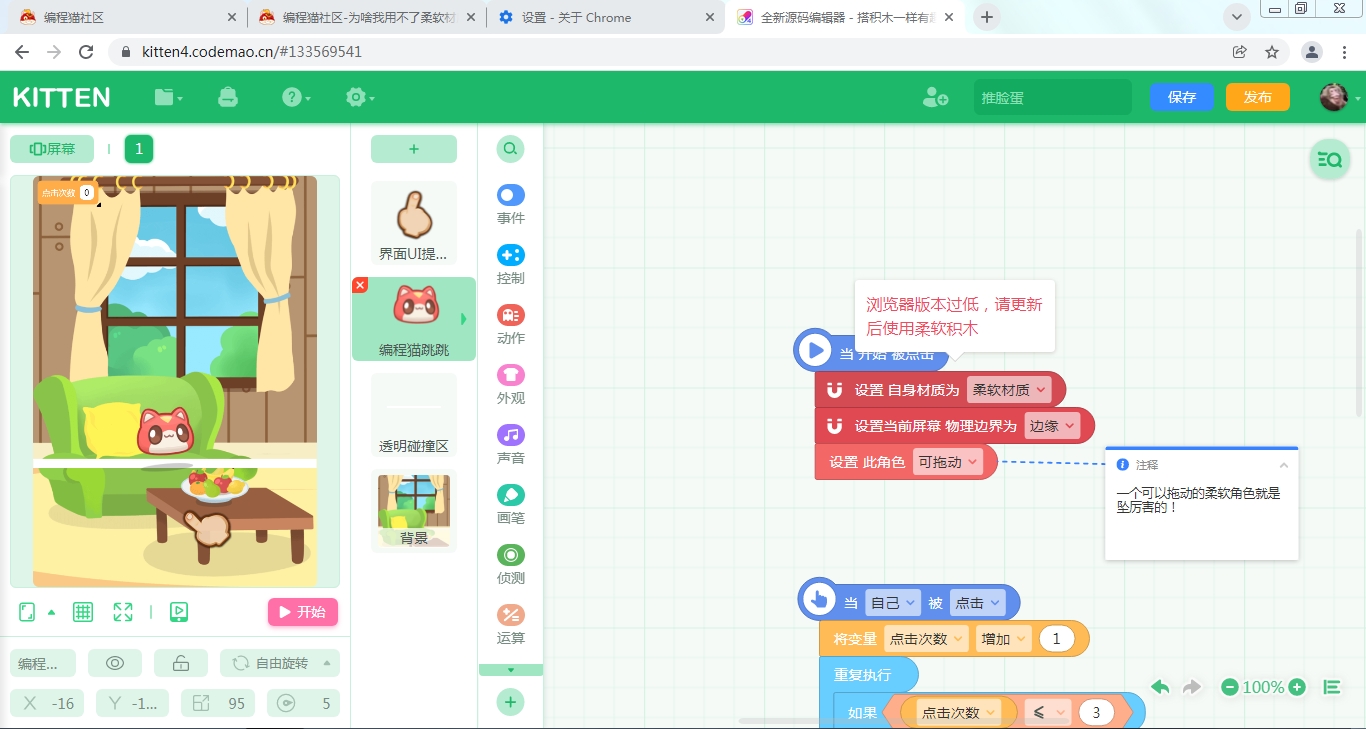Image resolution: width=1366 pixels, height=729 pixels.
Task: Expand more block categories arrow bar
Action: coord(511,670)
